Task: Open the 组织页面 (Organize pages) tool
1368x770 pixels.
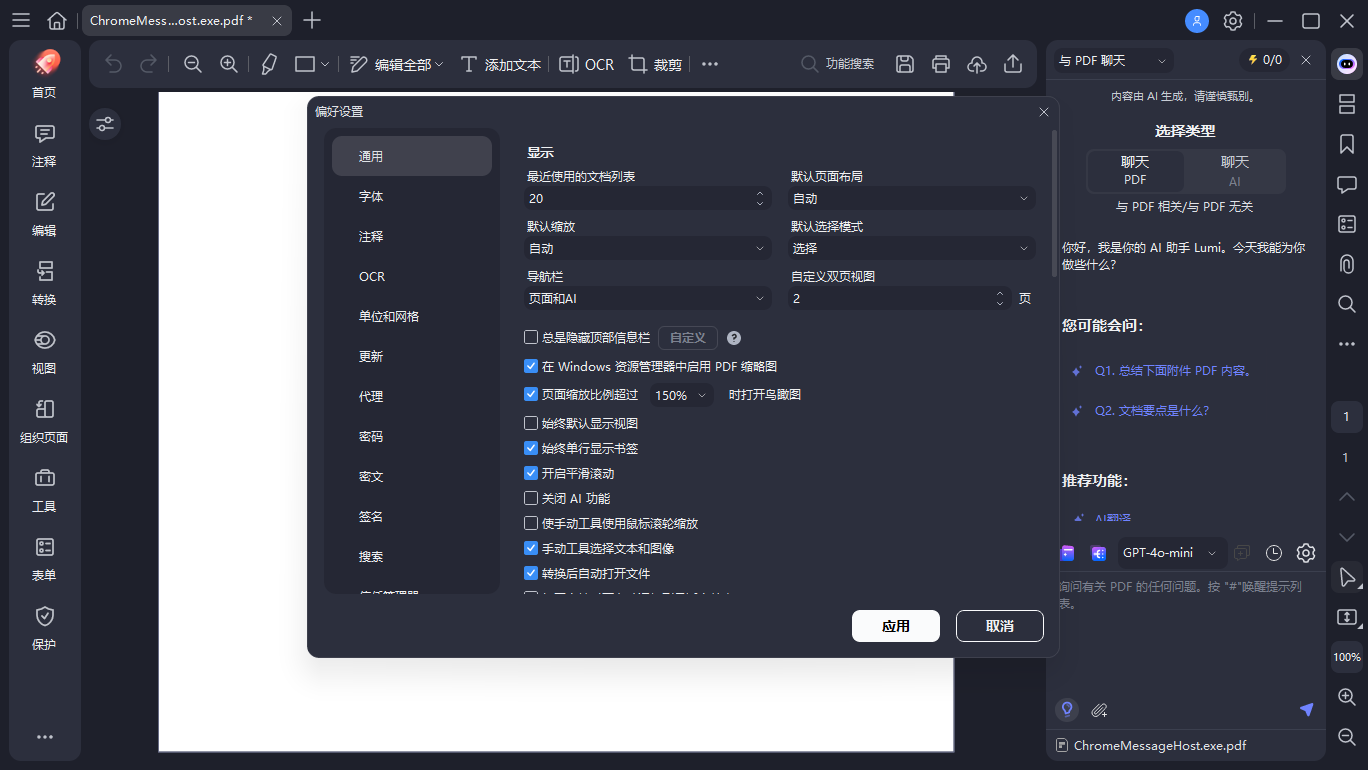Action: coord(44,422)
